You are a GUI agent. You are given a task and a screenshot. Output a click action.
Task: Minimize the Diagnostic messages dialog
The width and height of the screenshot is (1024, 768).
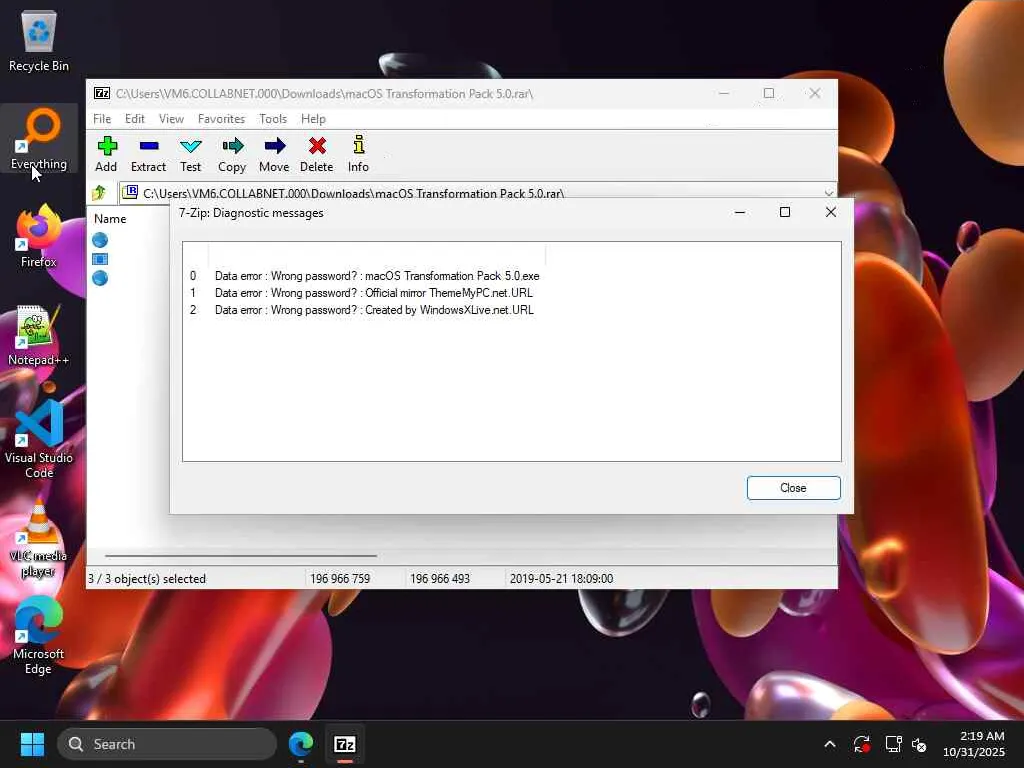click(740, 212)
